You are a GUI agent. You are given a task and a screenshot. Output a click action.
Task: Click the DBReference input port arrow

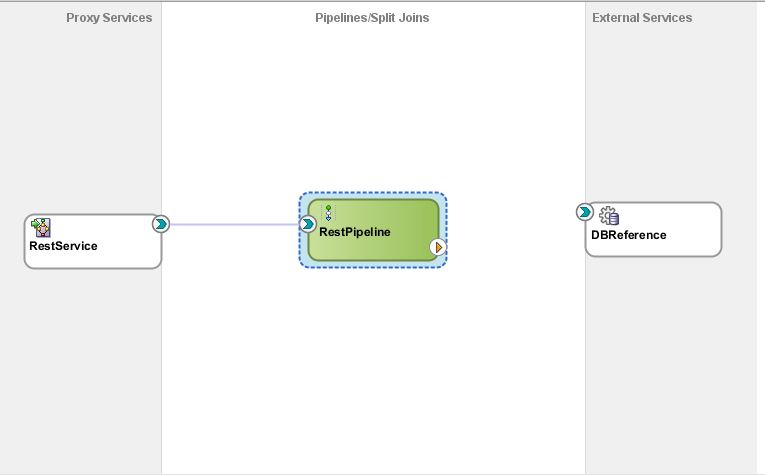coord(585,212)
